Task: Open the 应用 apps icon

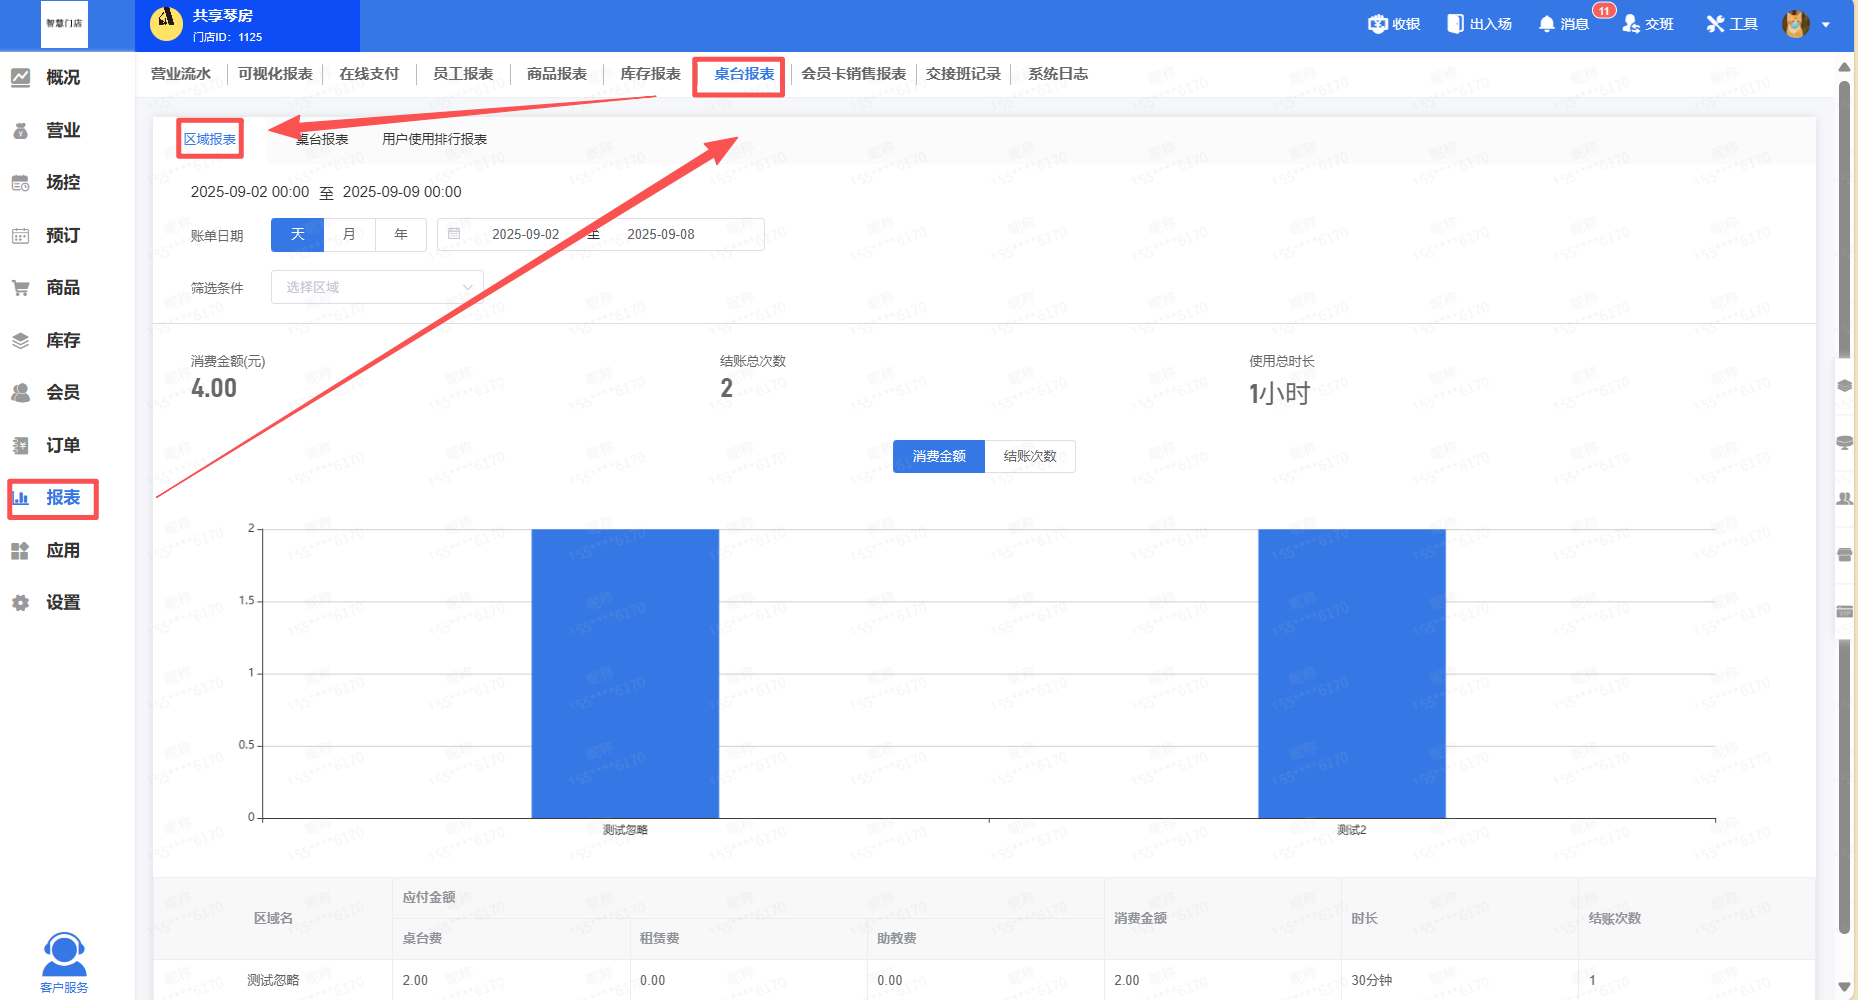Action: [20, 551]
